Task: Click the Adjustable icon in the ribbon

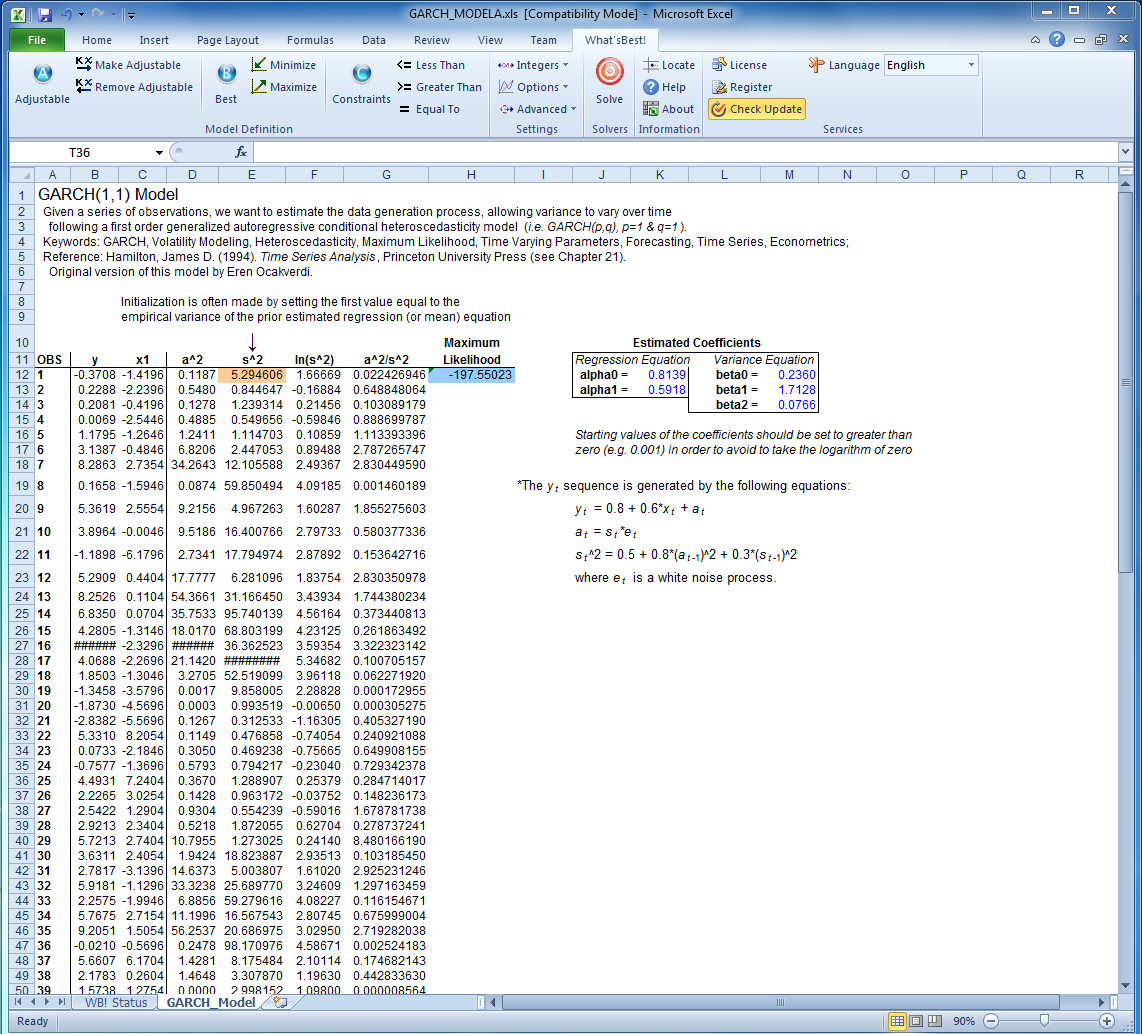Action: (42, 76)
